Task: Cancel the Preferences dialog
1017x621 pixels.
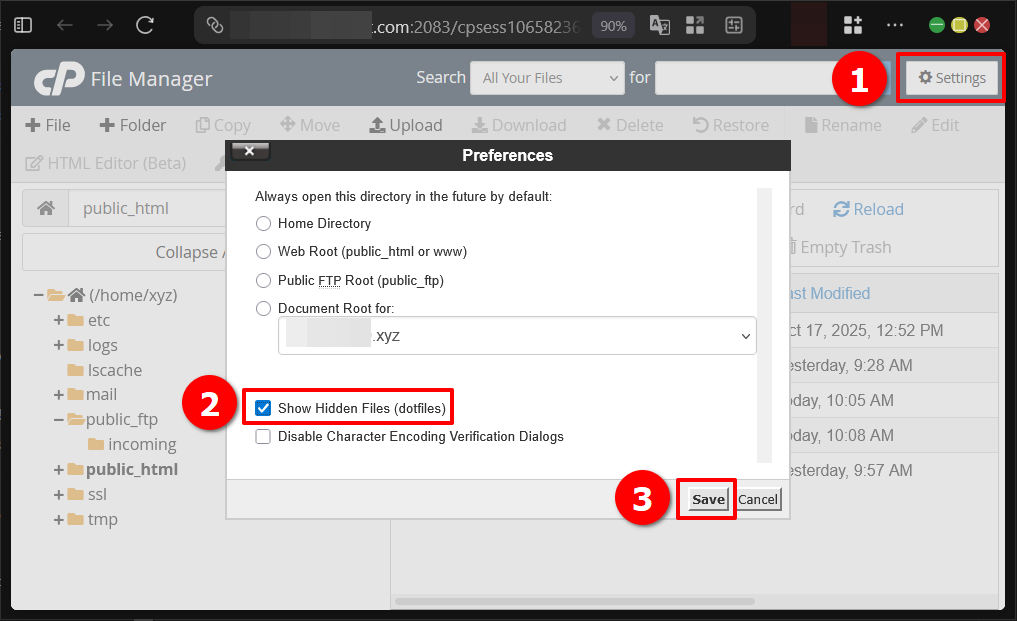Action: click(x=758, y=498)
